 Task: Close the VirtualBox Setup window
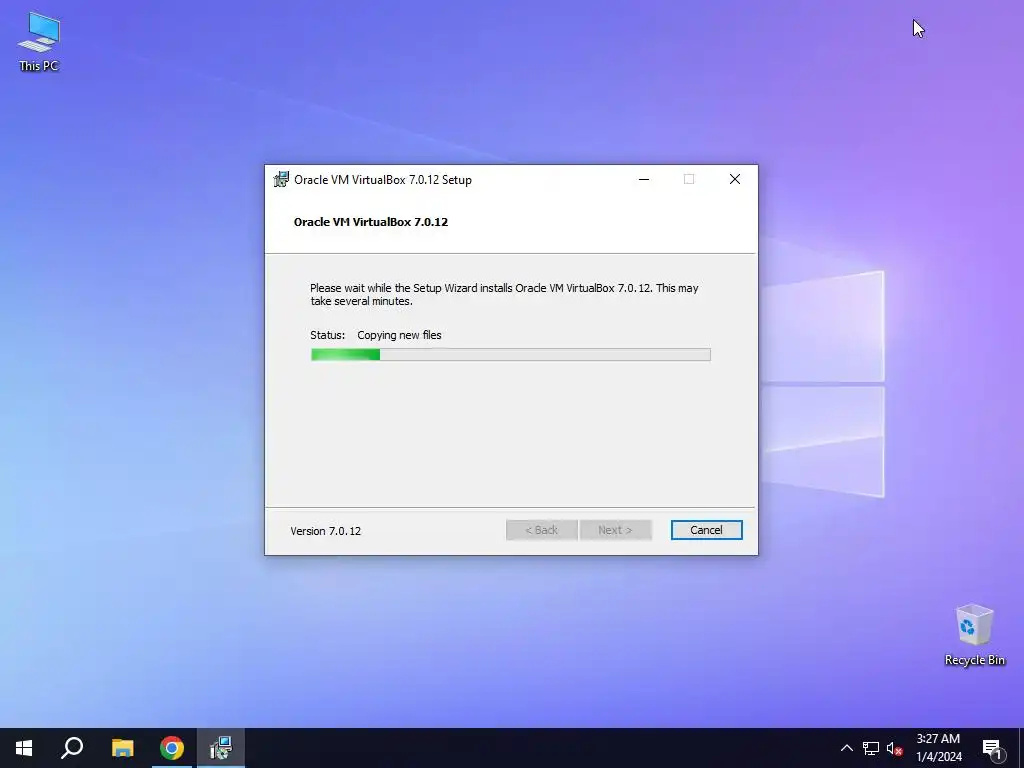point(735,180)
